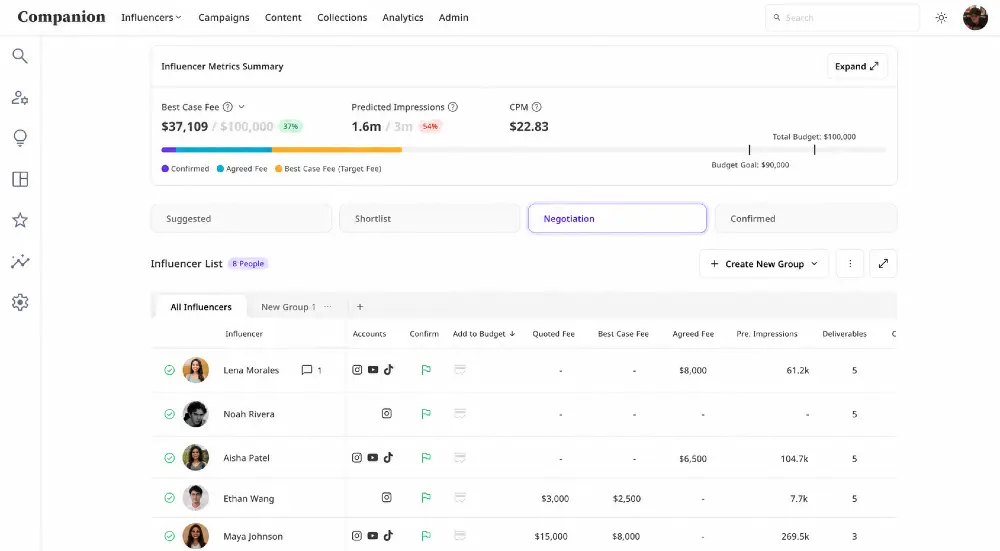Go to Admin menu
The height and width of the screenshot is (551, 1000).
pyautogui.click(x=453, y=18)
